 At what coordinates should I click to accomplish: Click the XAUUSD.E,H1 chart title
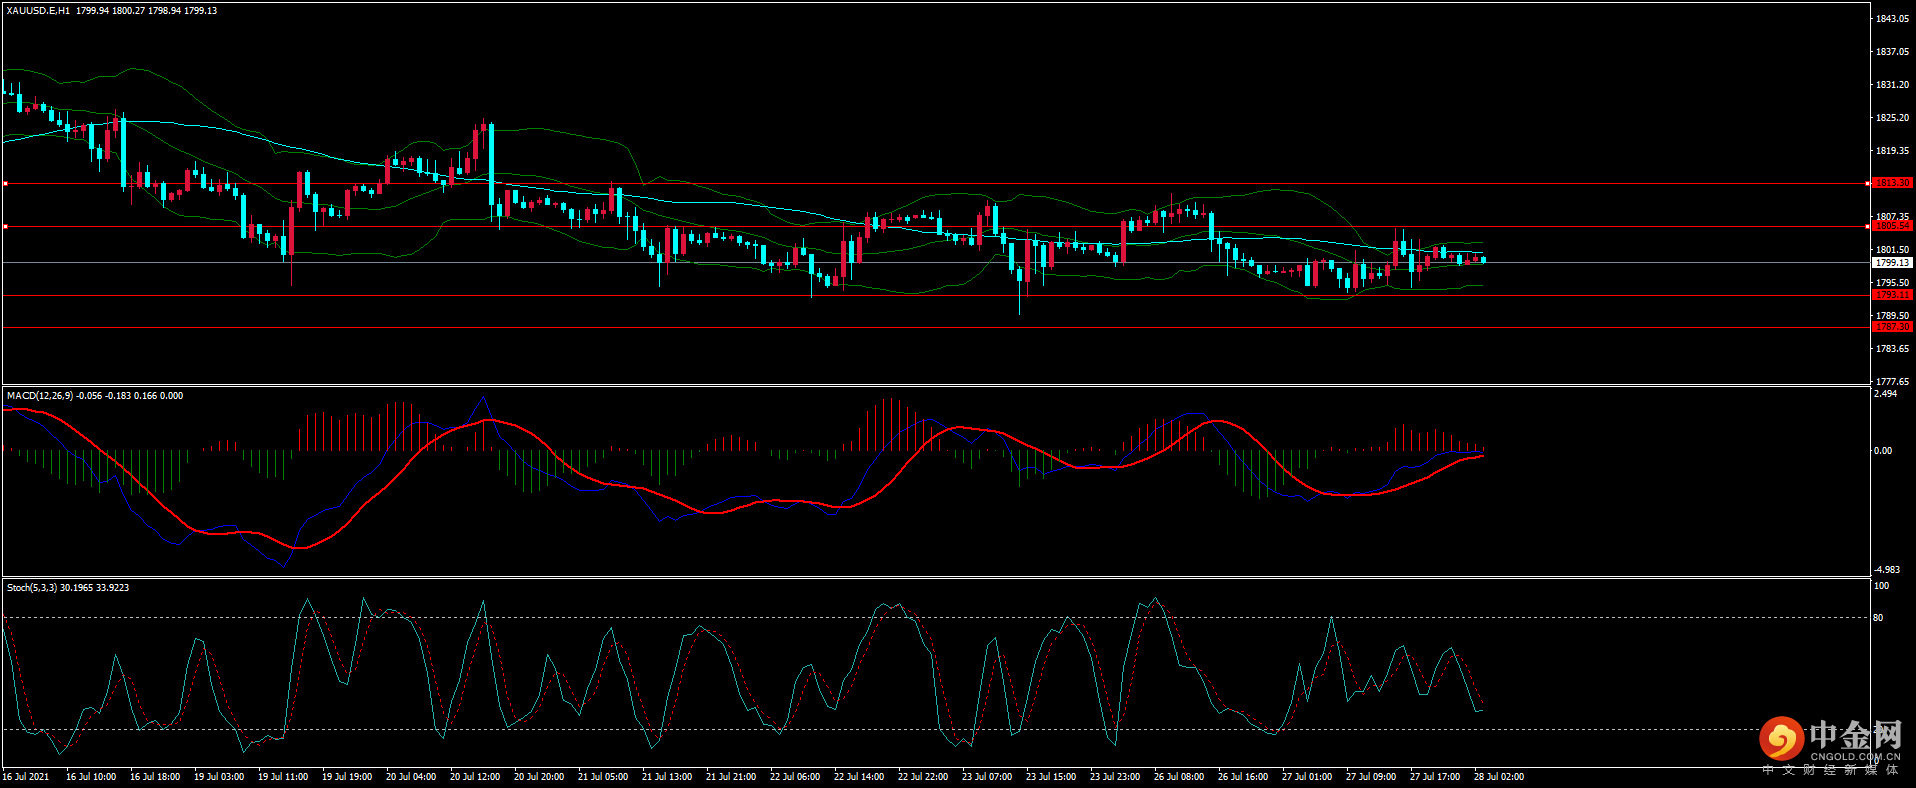click(x=38, y=11)
